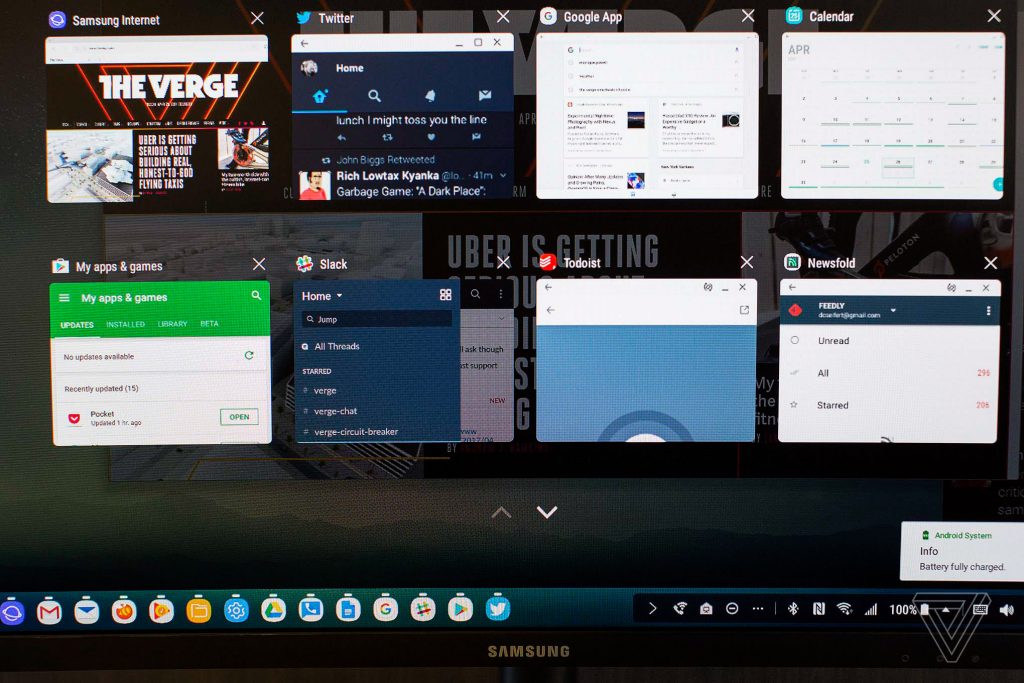Click the DeX screen mode tray icon
1024x683 pixels.
coord(706,609)
